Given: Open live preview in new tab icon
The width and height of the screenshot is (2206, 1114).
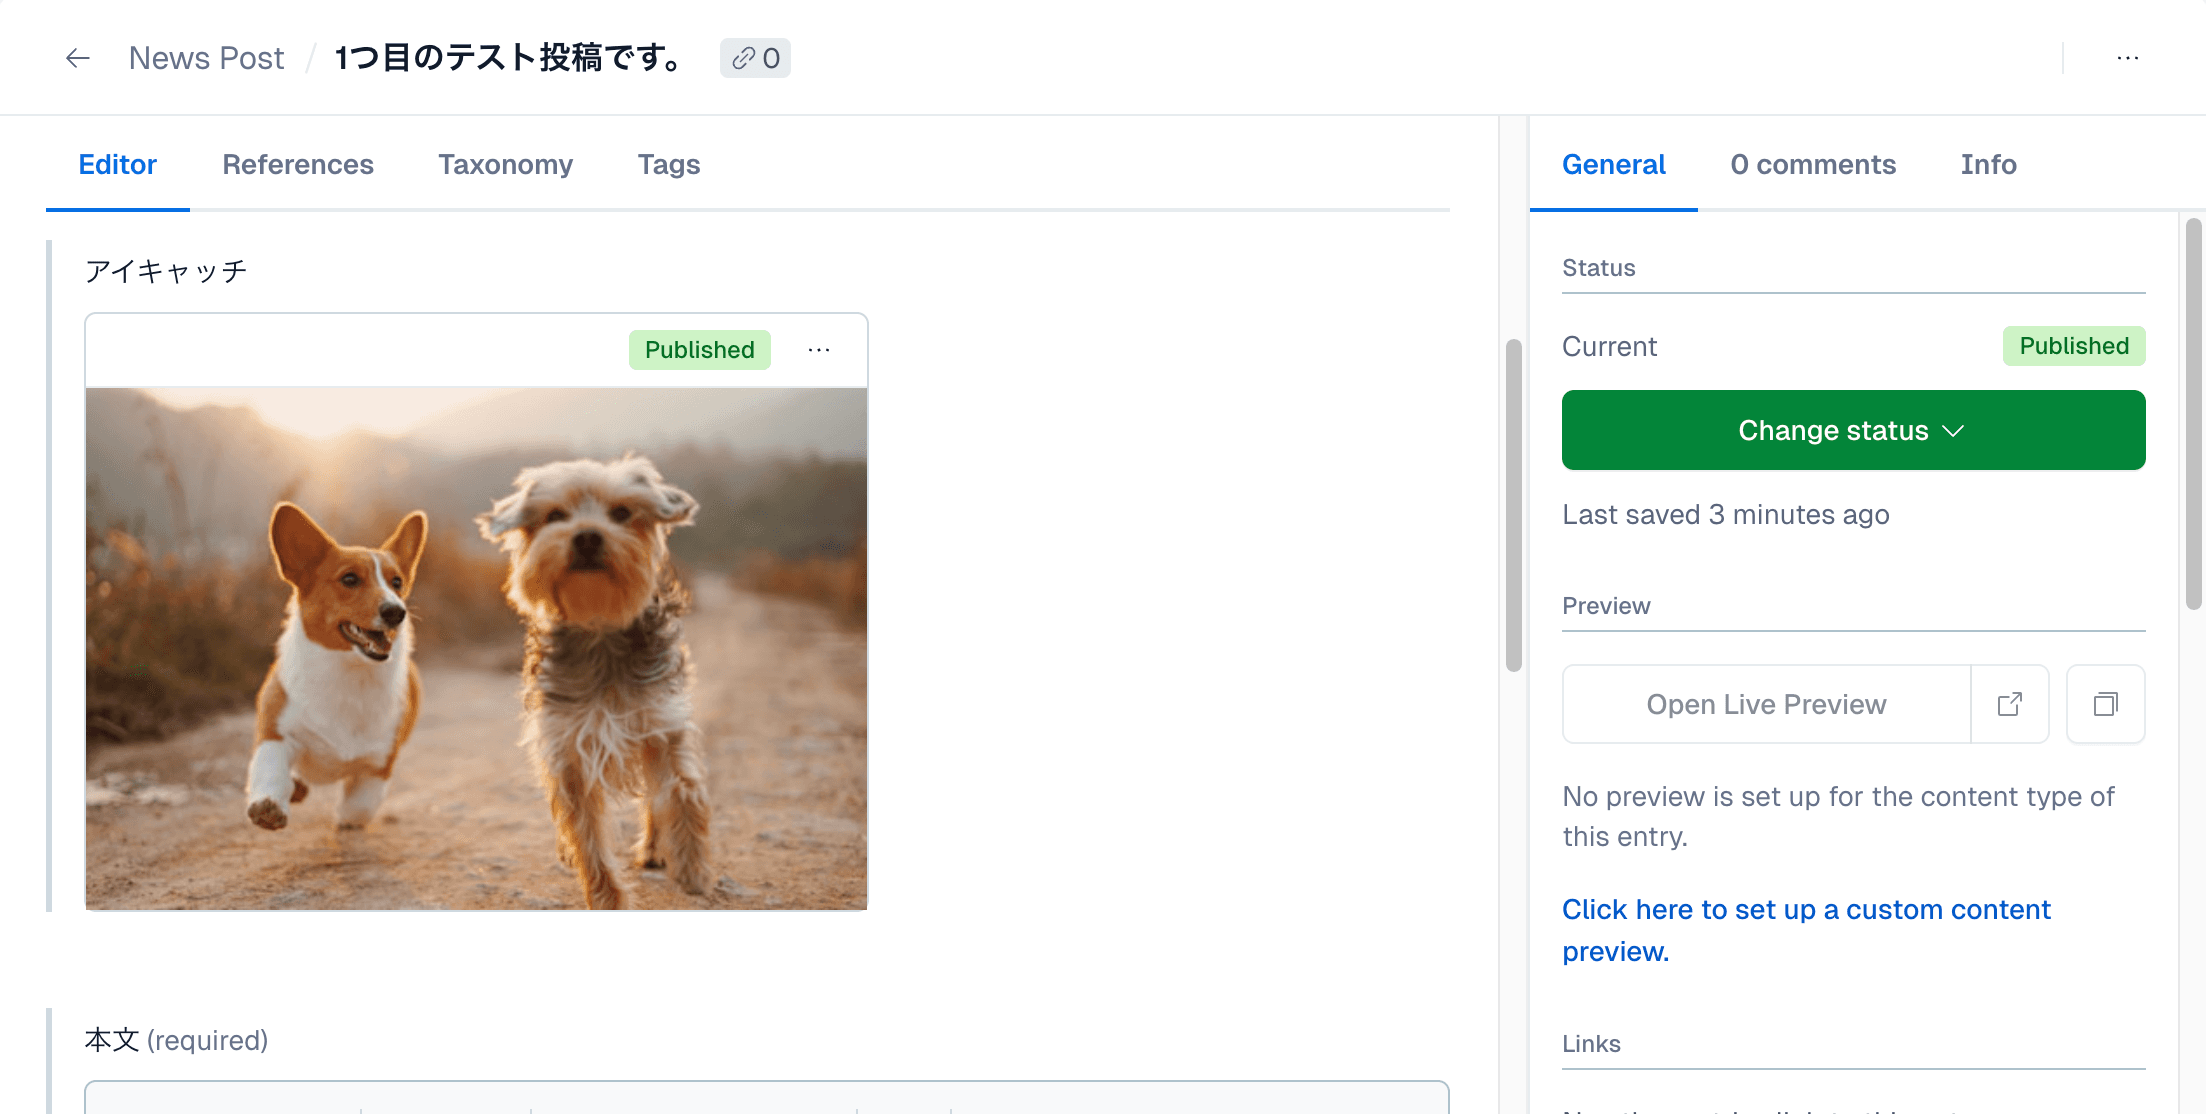Looking at the screenshot, I should pyautogui.click(x=2010, y=704).
